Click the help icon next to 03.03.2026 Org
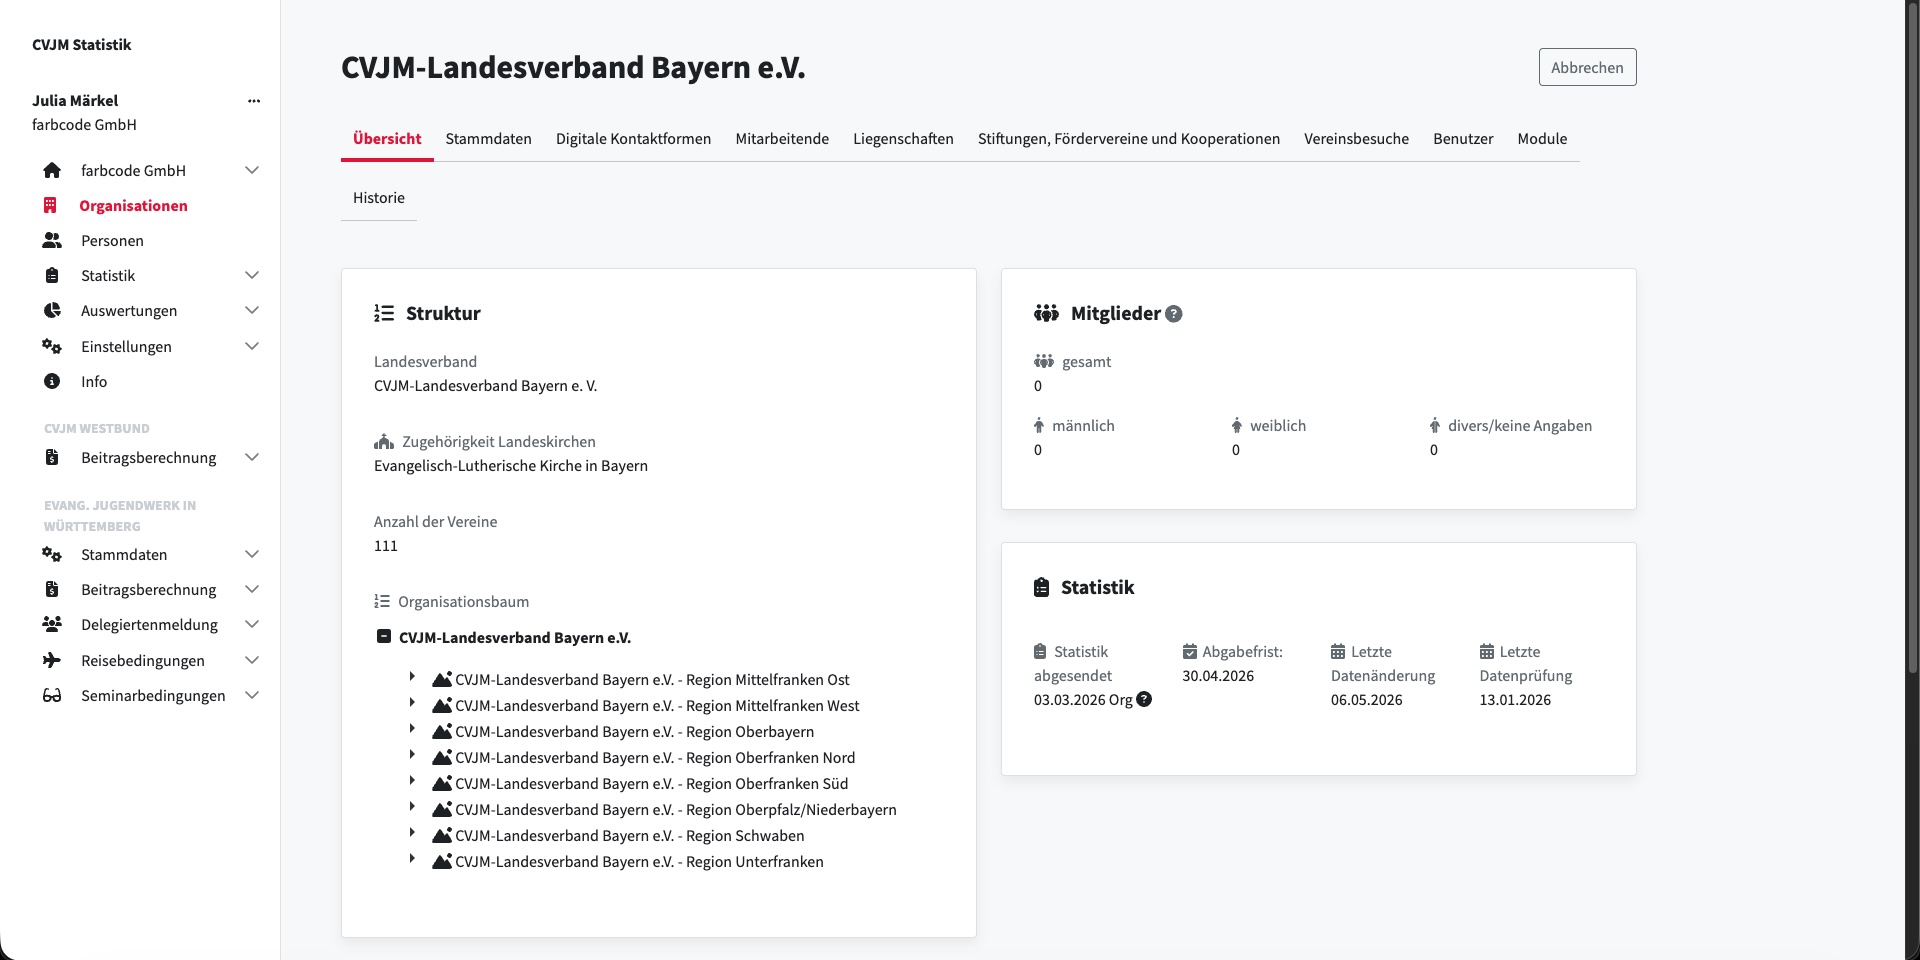The width and height of the screenshot is (1920, 960). 1144,699
